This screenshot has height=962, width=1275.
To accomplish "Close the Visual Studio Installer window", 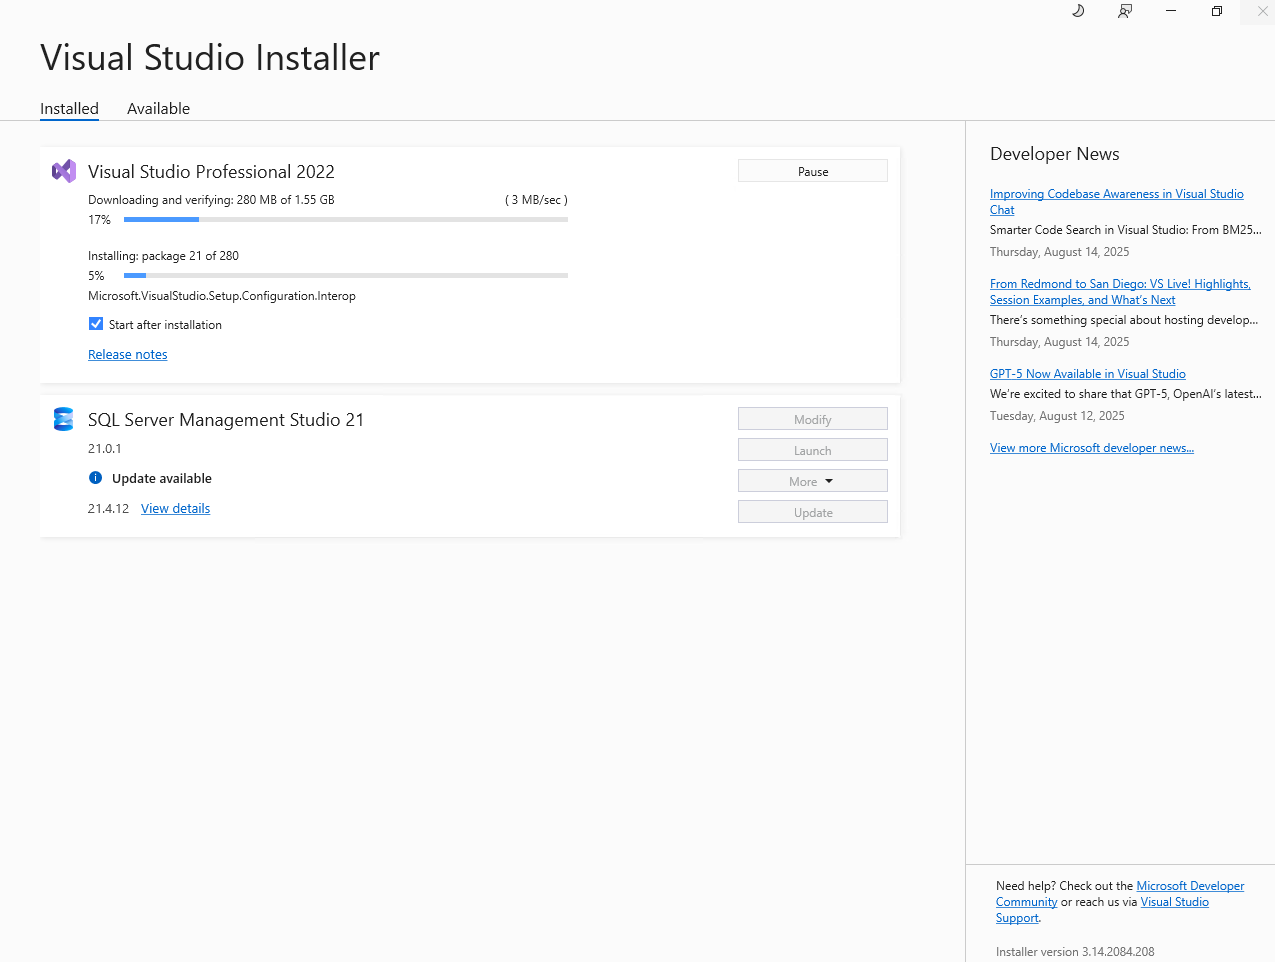I will [x=1262, y=11].
